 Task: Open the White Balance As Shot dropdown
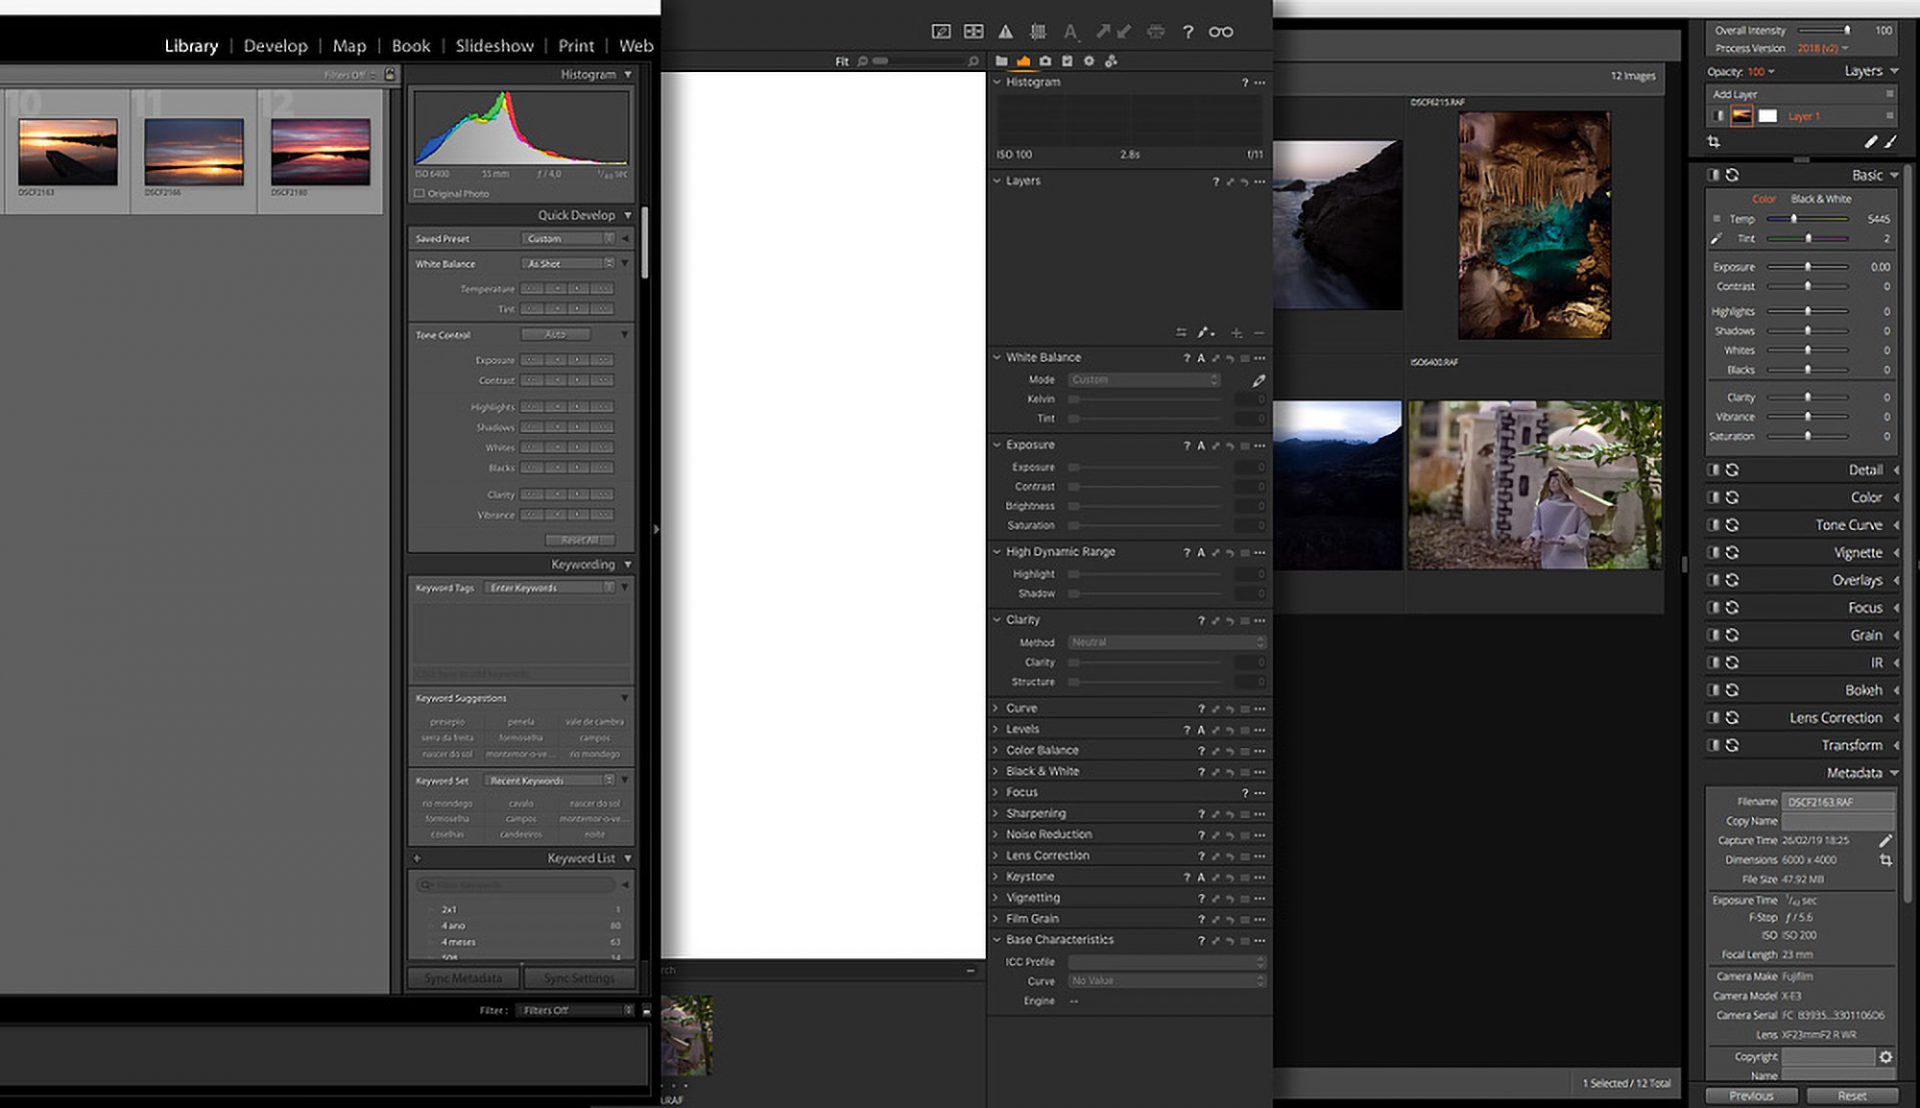(568, 264)
